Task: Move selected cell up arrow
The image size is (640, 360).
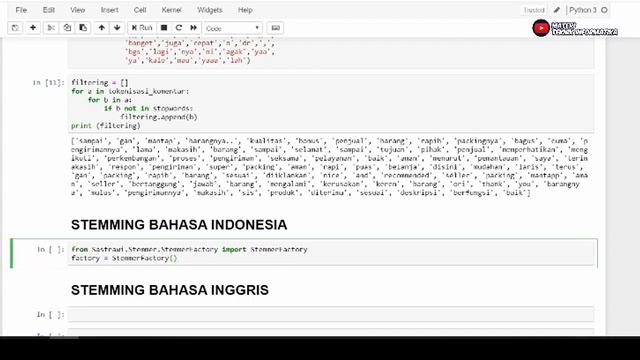Action: coord(102,28)
